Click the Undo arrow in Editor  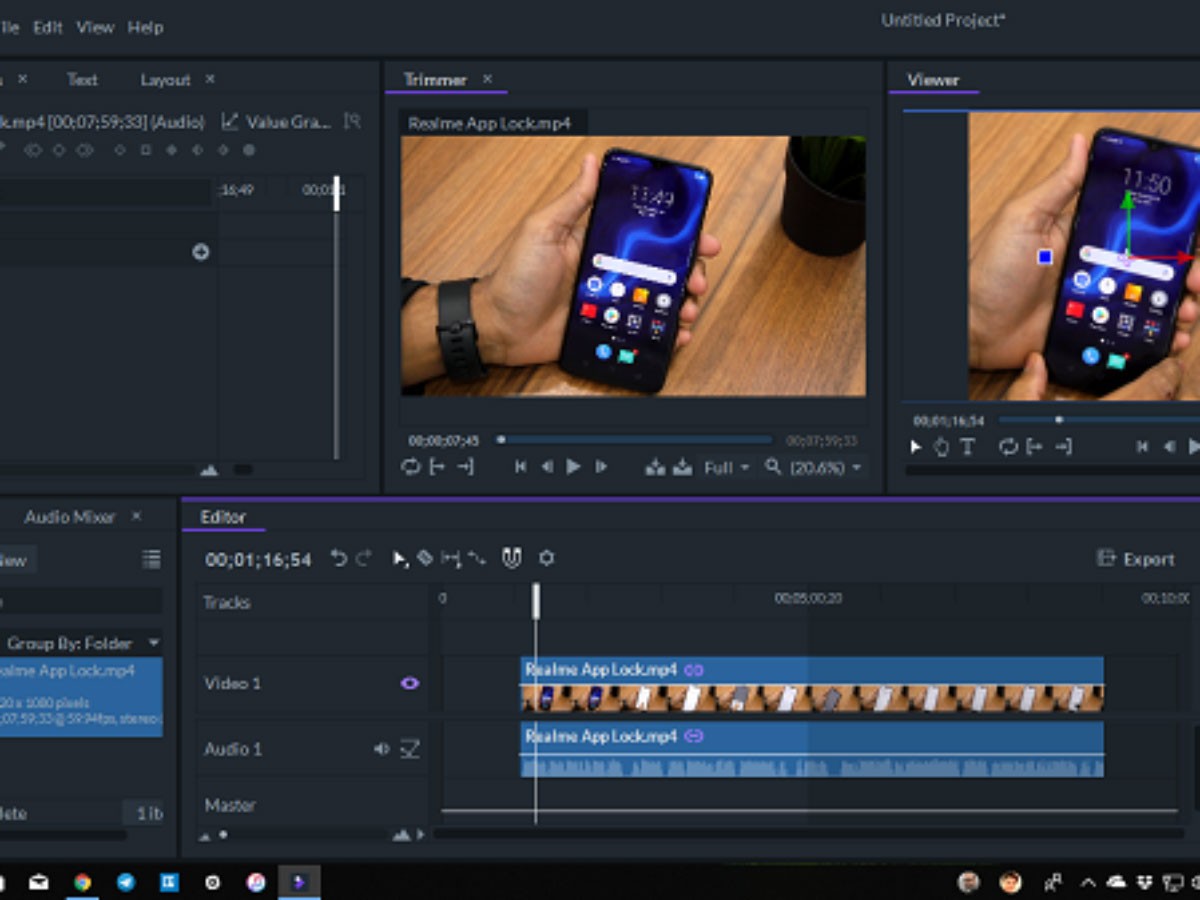[339, 559]
